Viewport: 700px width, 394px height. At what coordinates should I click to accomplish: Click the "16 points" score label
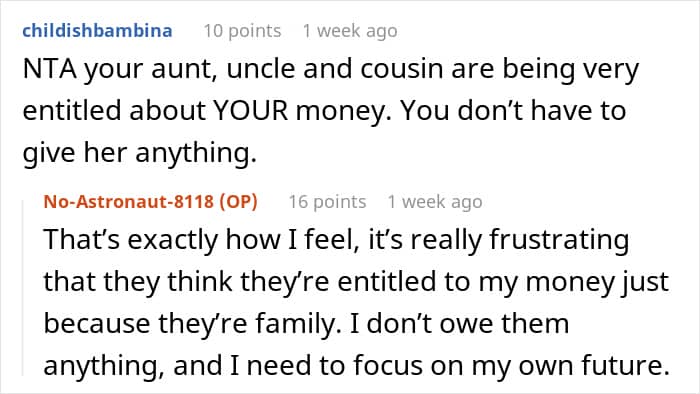click(x=327, y=202)
